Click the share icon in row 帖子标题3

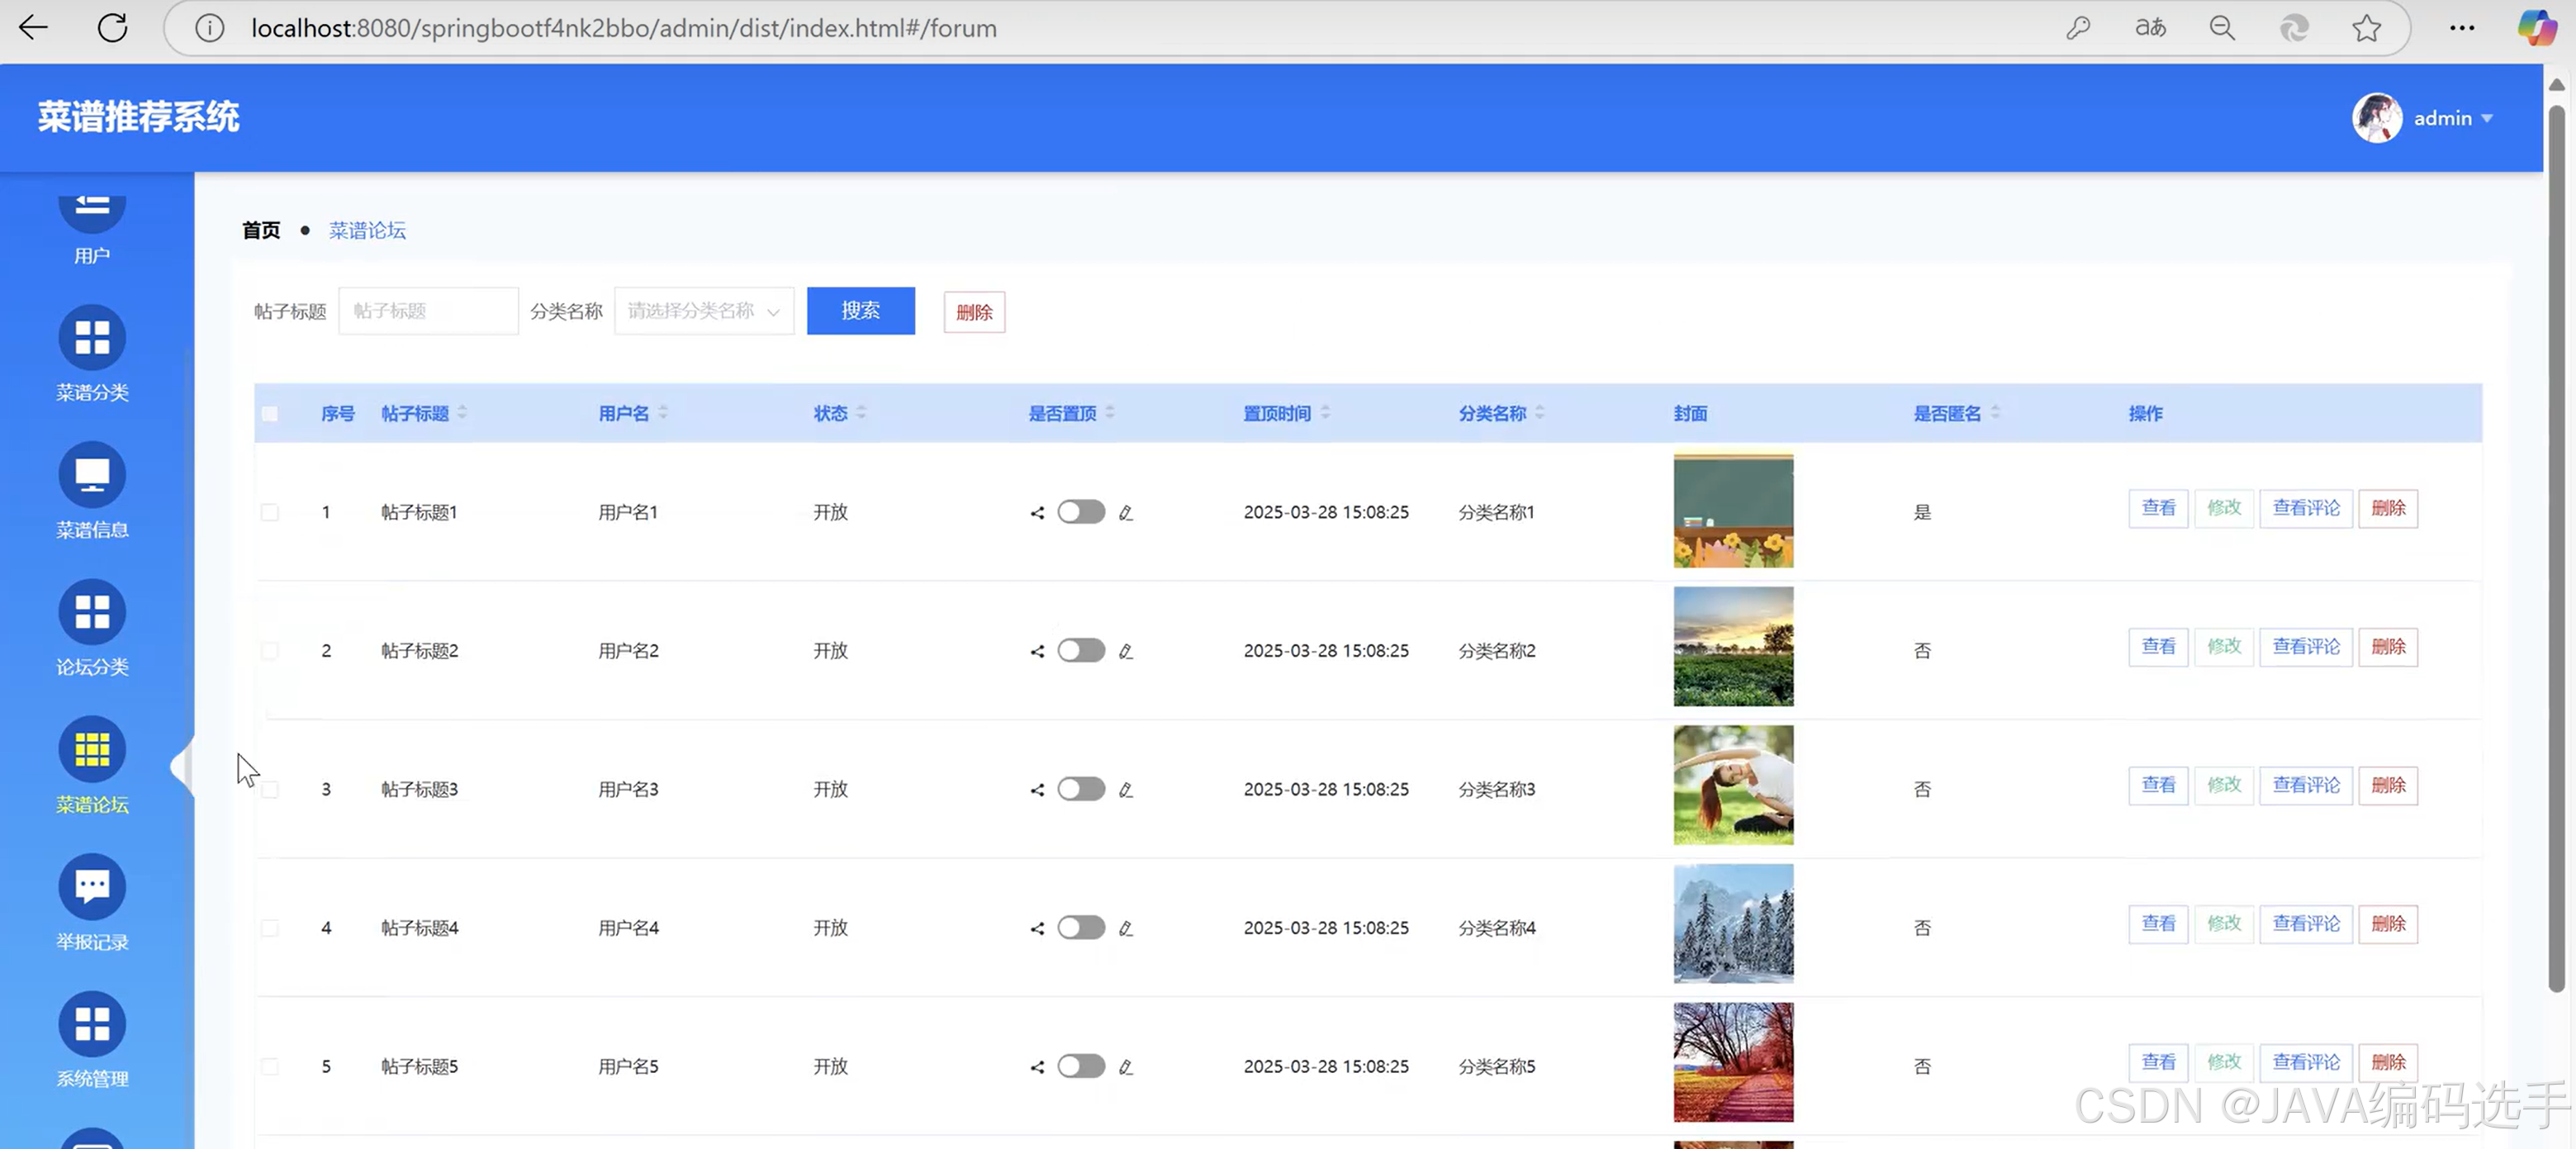click(x=1037, y=790)
